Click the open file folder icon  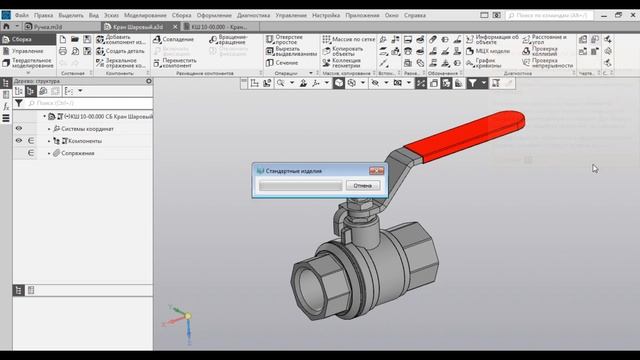click(x=75, y=39)
